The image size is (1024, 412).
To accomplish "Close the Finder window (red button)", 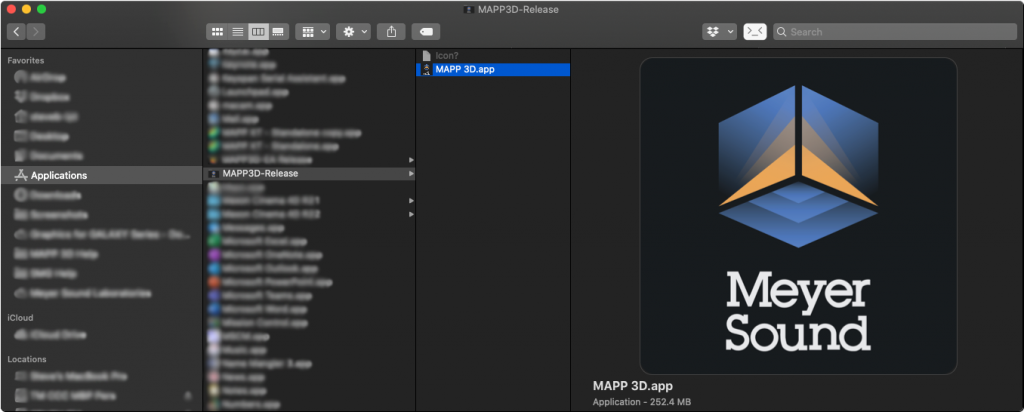I will coord(11,10).
